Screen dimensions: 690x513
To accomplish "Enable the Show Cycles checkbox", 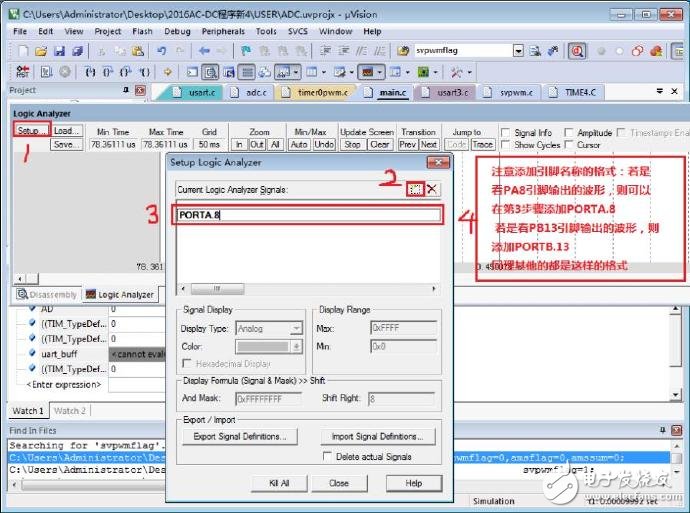I will pos(506,145).
